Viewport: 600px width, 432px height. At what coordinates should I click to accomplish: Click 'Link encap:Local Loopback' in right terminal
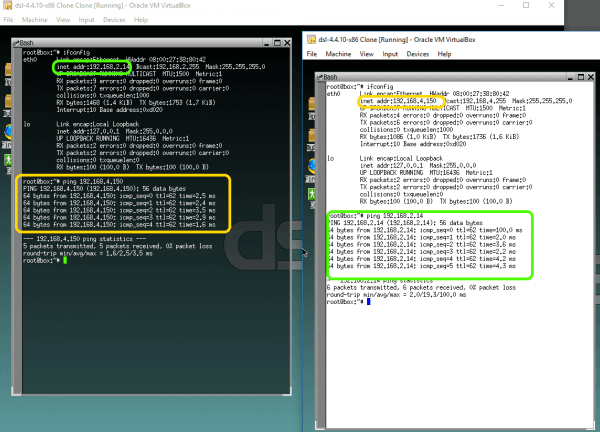point(401,158)
